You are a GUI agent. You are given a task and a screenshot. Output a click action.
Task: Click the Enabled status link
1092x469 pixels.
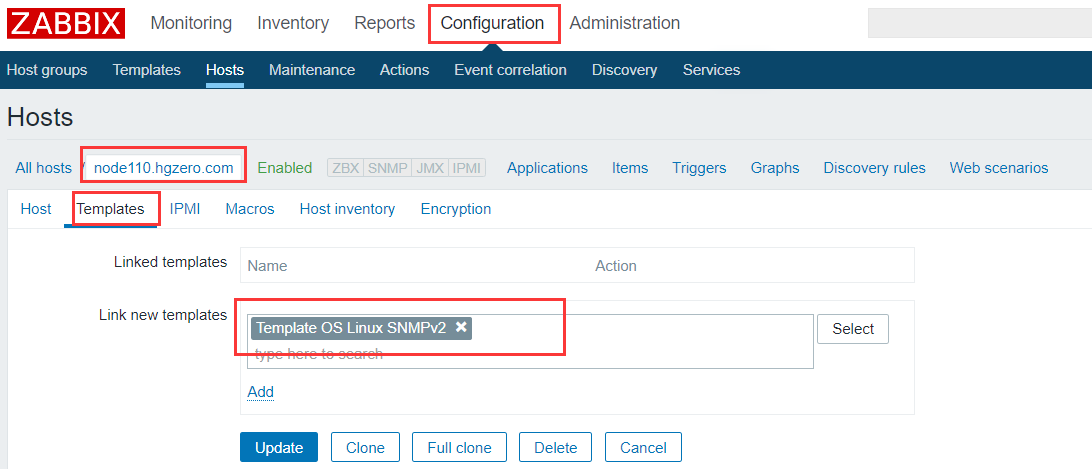285,168
